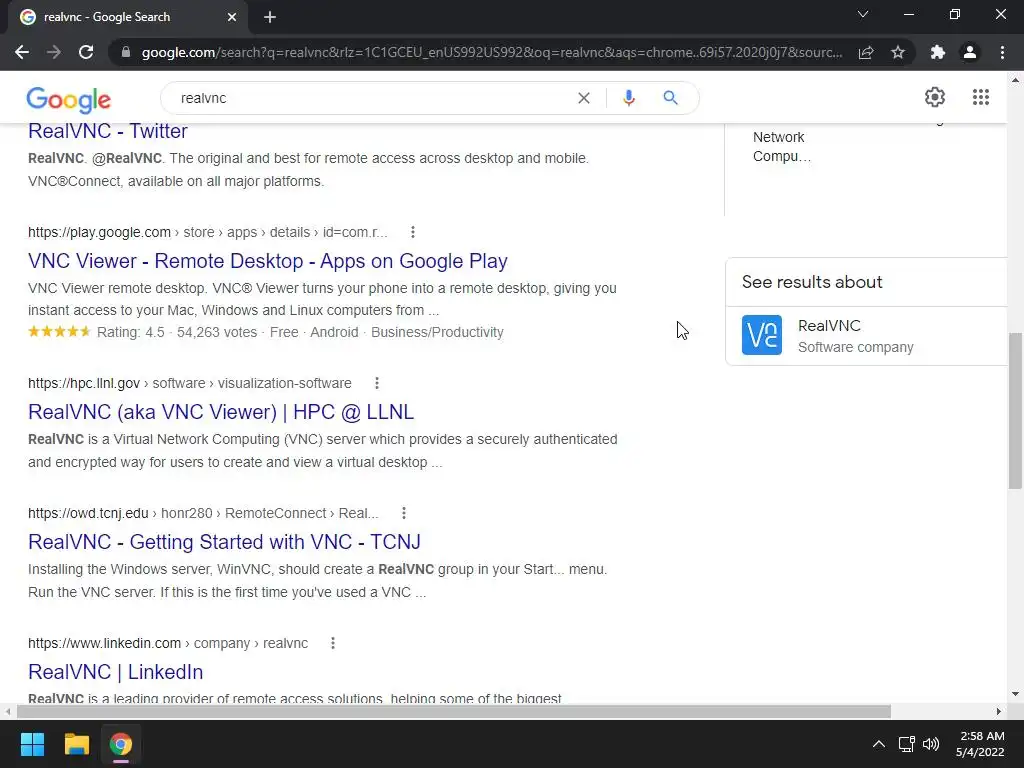The height and width of the screenshot is (768, 1024).
Task: Show hidden system tray icons
Action: [x=879, y=744]
